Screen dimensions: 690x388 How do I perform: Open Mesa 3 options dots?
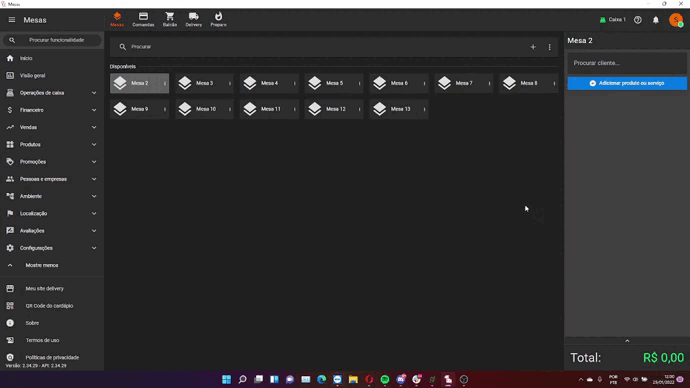pos(230,83)
